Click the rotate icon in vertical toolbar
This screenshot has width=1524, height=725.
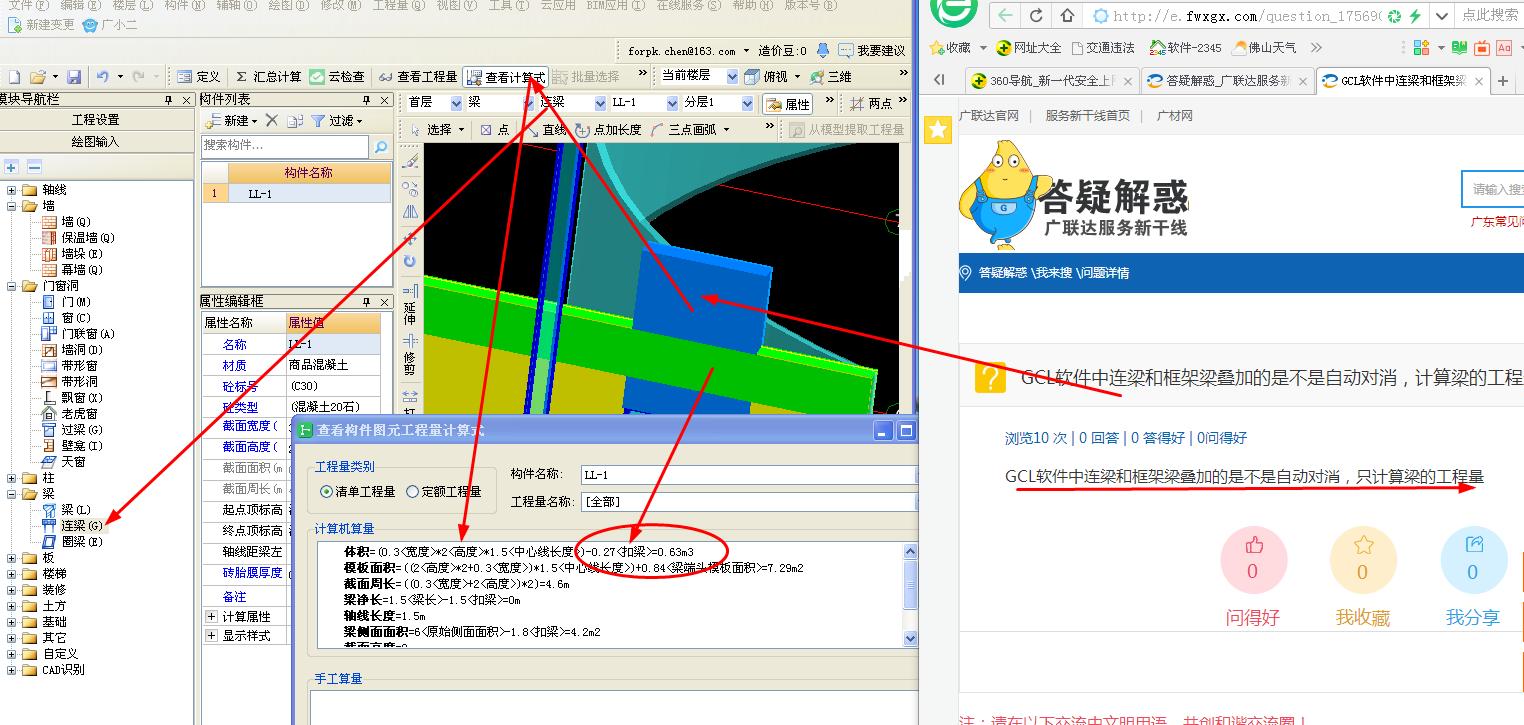click(410, 261)
